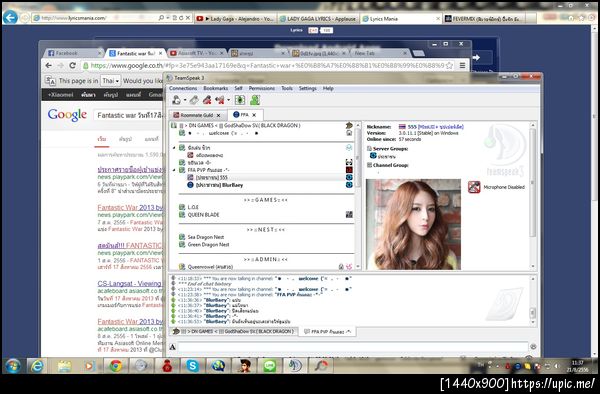Open the Windows Start button
The height and width of the screenshot is (394, 600).
[13, 366]
